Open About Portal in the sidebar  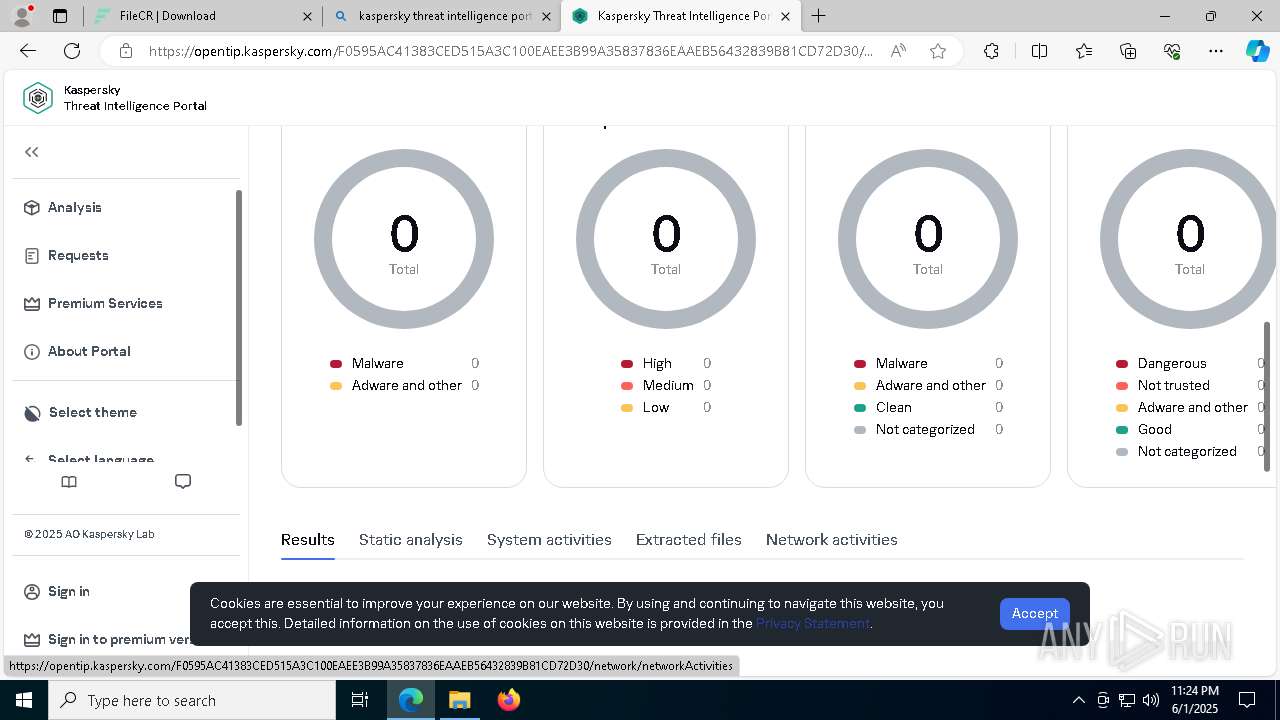click(77, 351)
